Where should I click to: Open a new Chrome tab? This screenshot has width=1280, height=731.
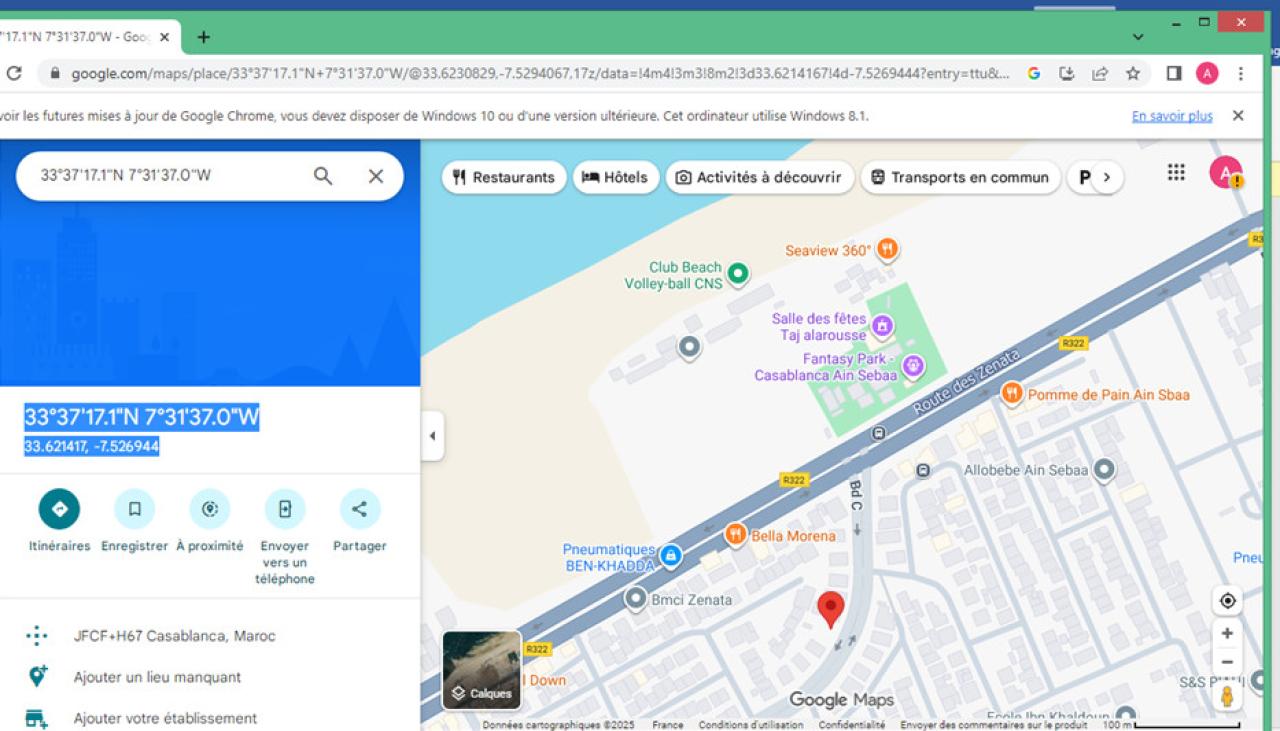pos(204,37)
